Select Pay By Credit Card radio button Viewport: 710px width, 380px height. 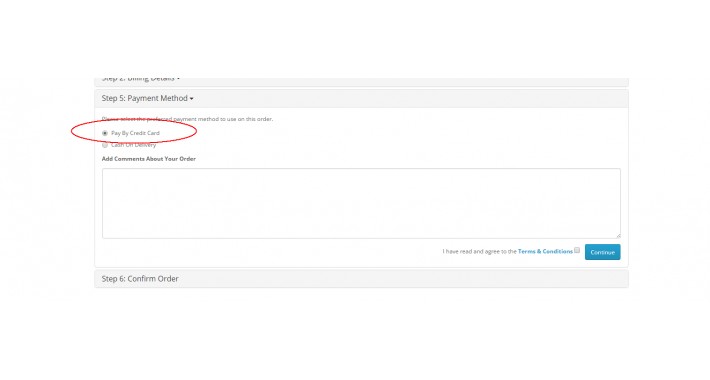click(x=105, y=133)
